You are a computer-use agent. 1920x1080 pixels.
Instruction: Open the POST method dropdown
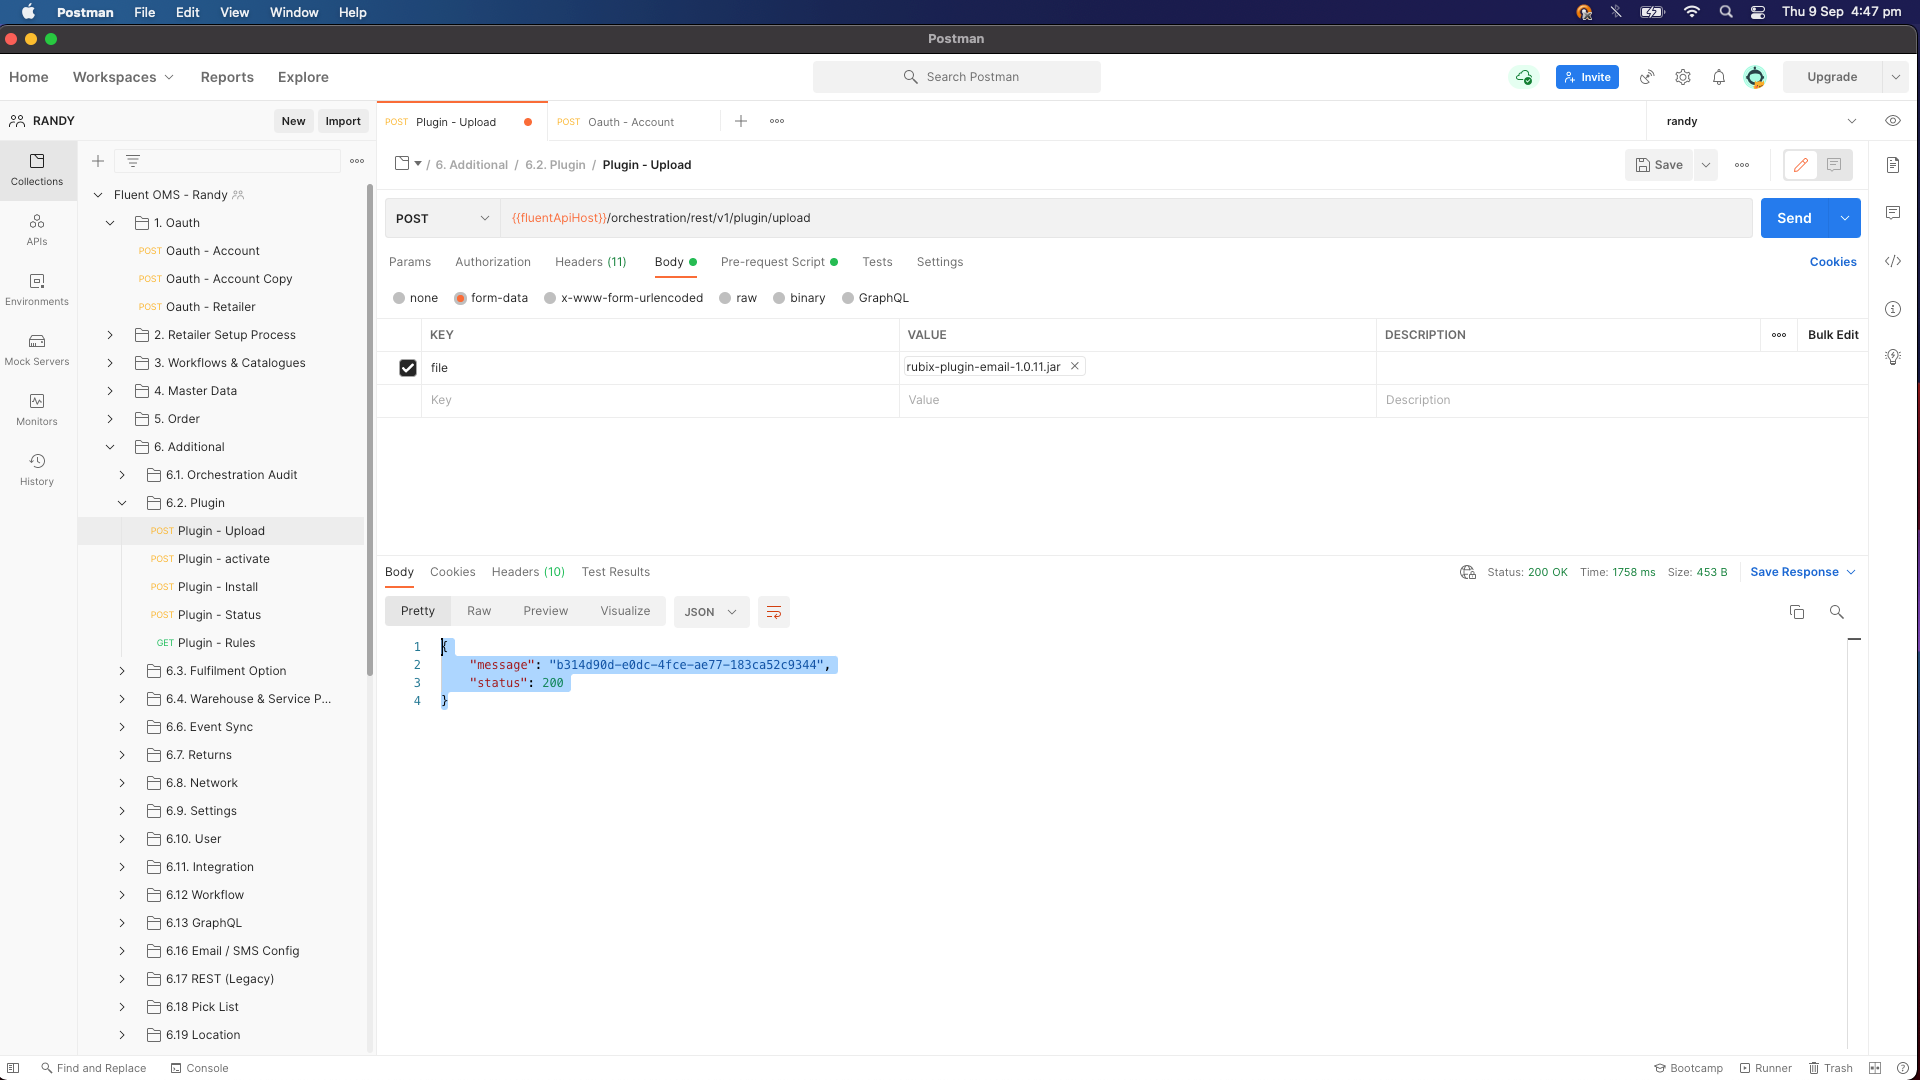click(x=442, y=218)
